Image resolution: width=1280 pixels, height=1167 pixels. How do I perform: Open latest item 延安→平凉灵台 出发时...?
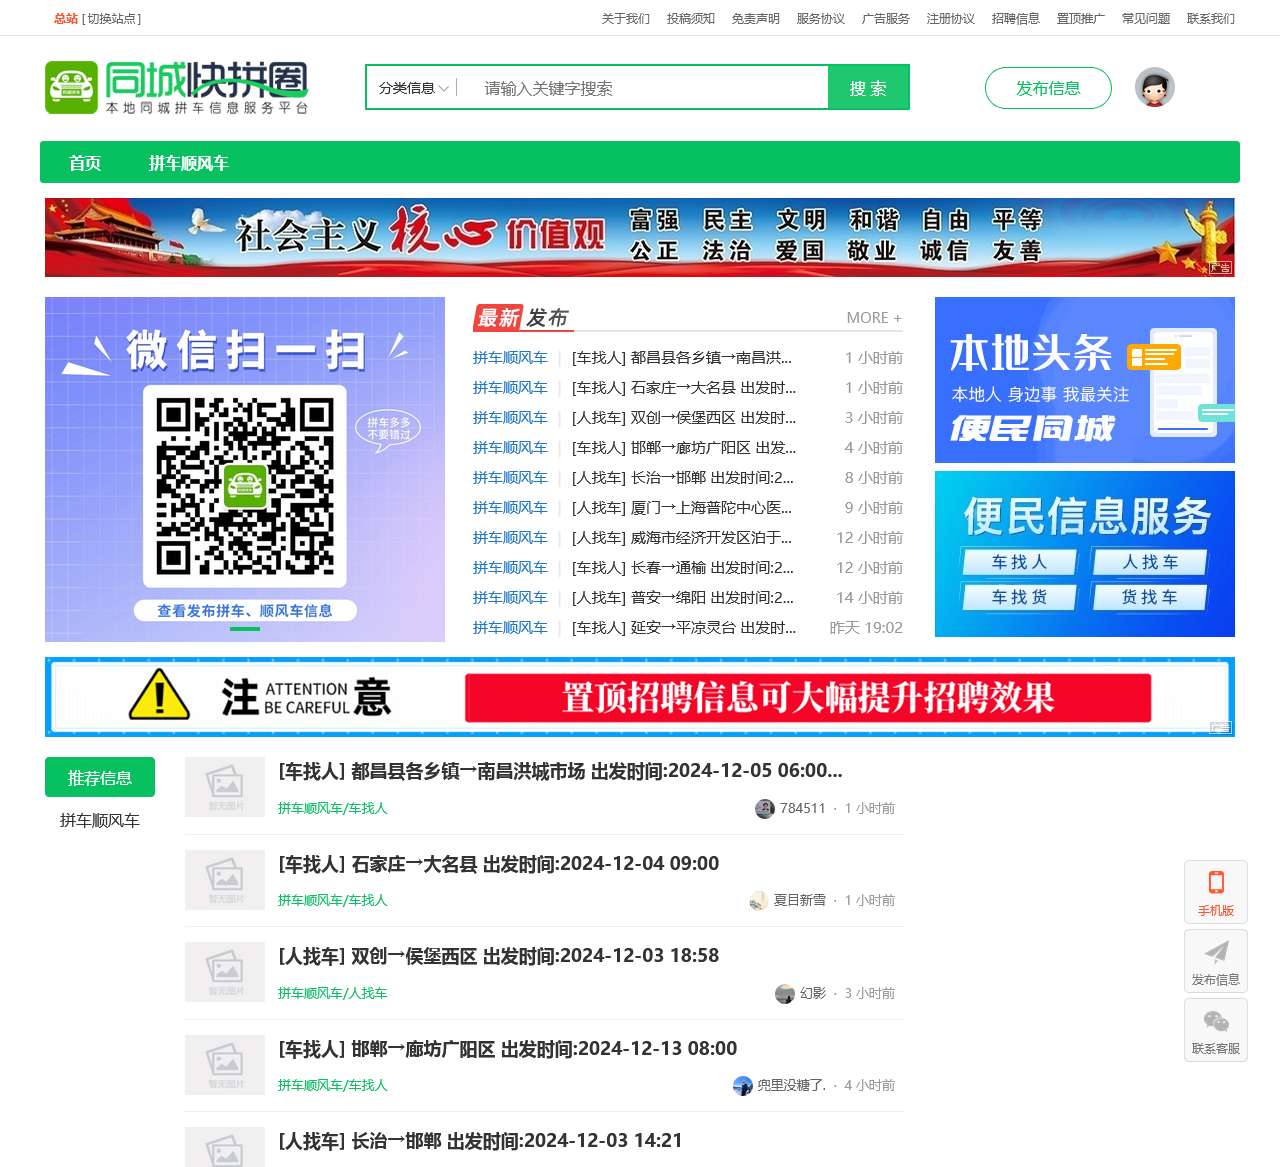pos(684,628)
